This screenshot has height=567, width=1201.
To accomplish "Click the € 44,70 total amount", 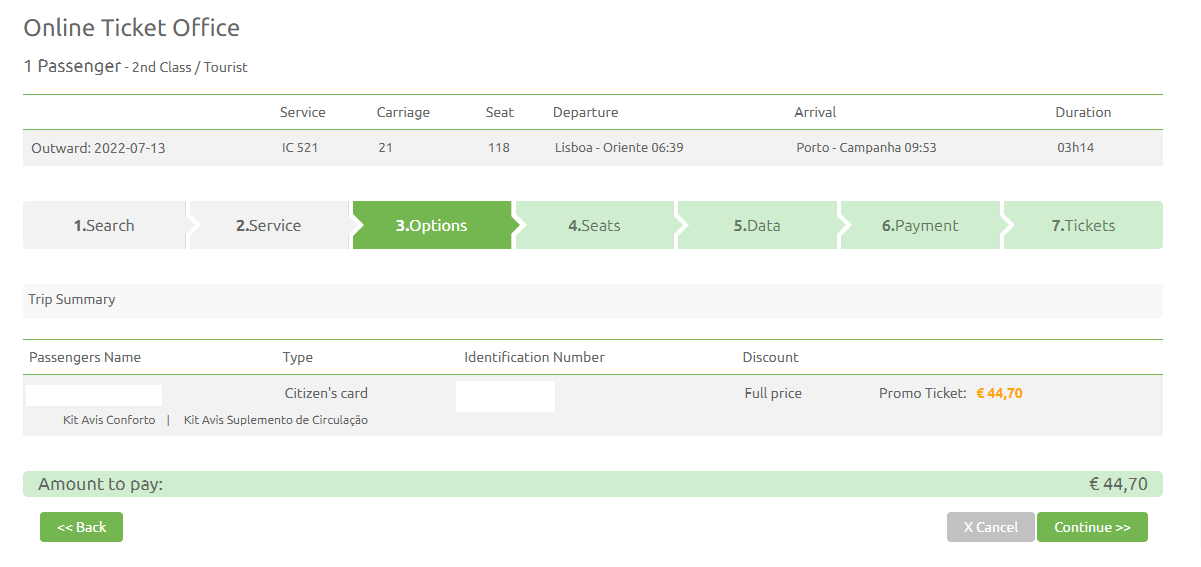I will (x=1118, y=484).
